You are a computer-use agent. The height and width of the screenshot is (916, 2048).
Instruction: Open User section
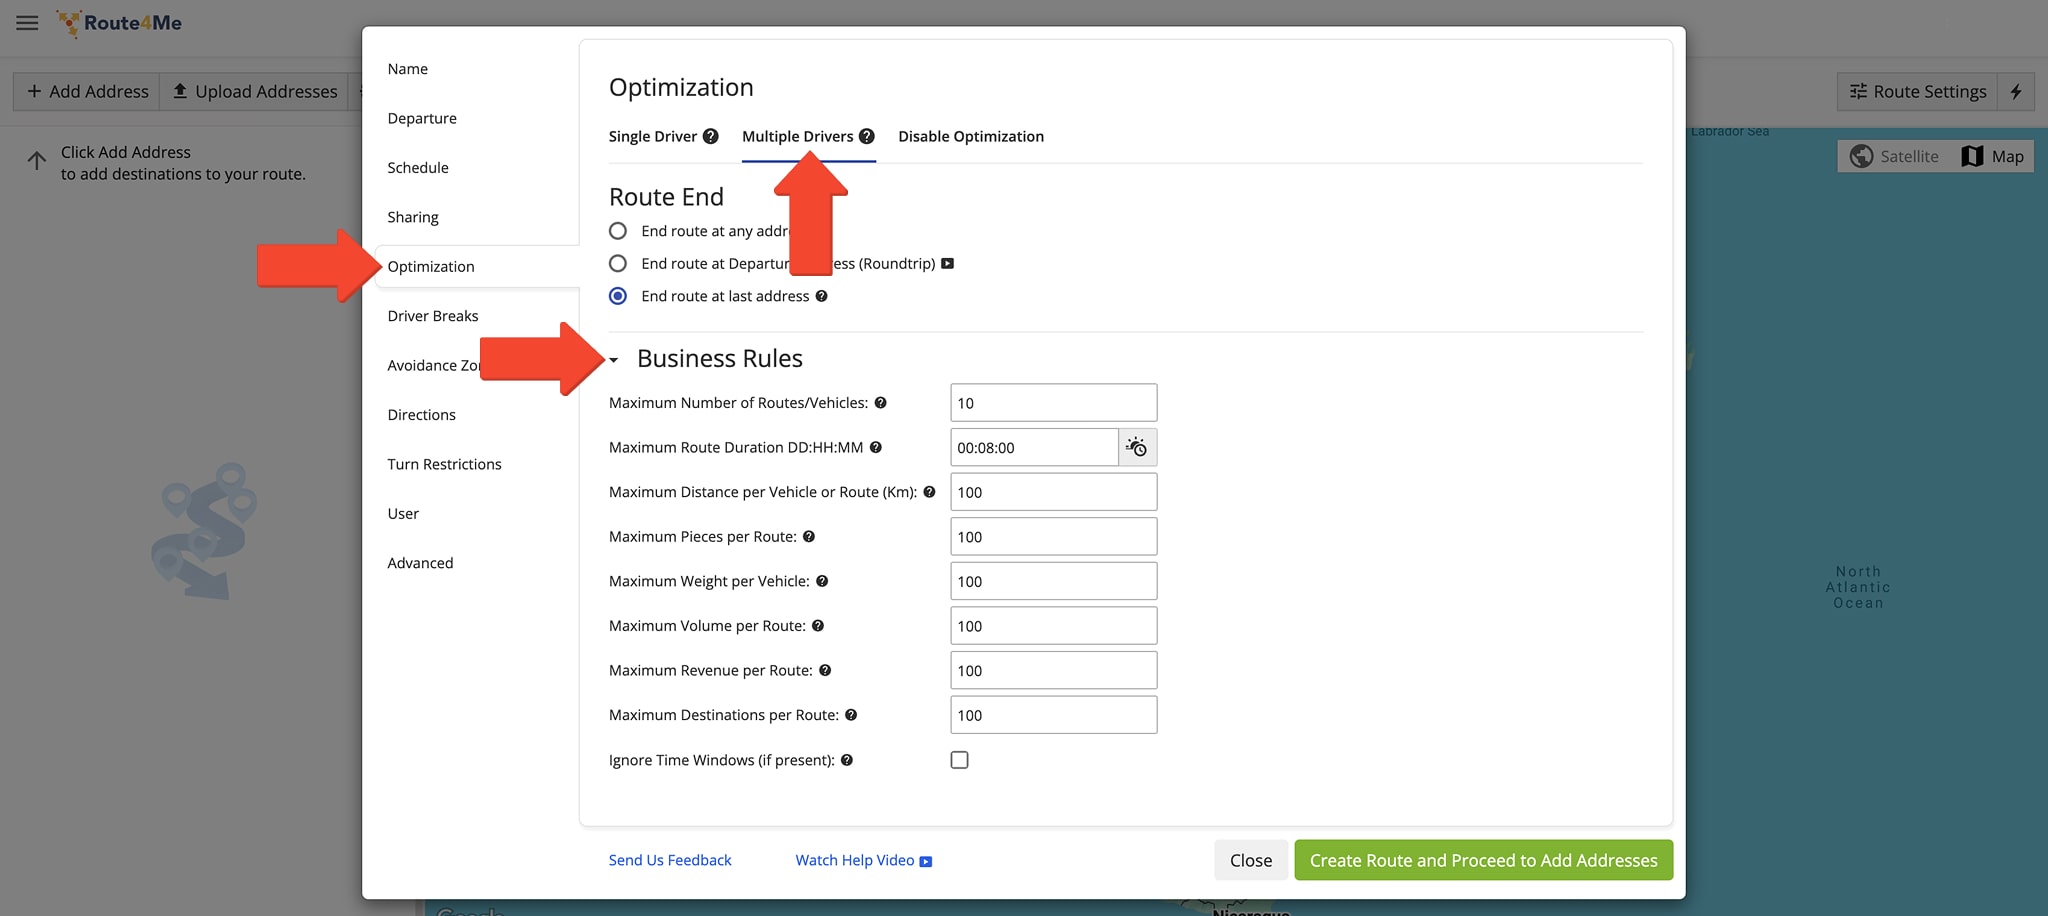pyautogui.click(x=403, y=514)
